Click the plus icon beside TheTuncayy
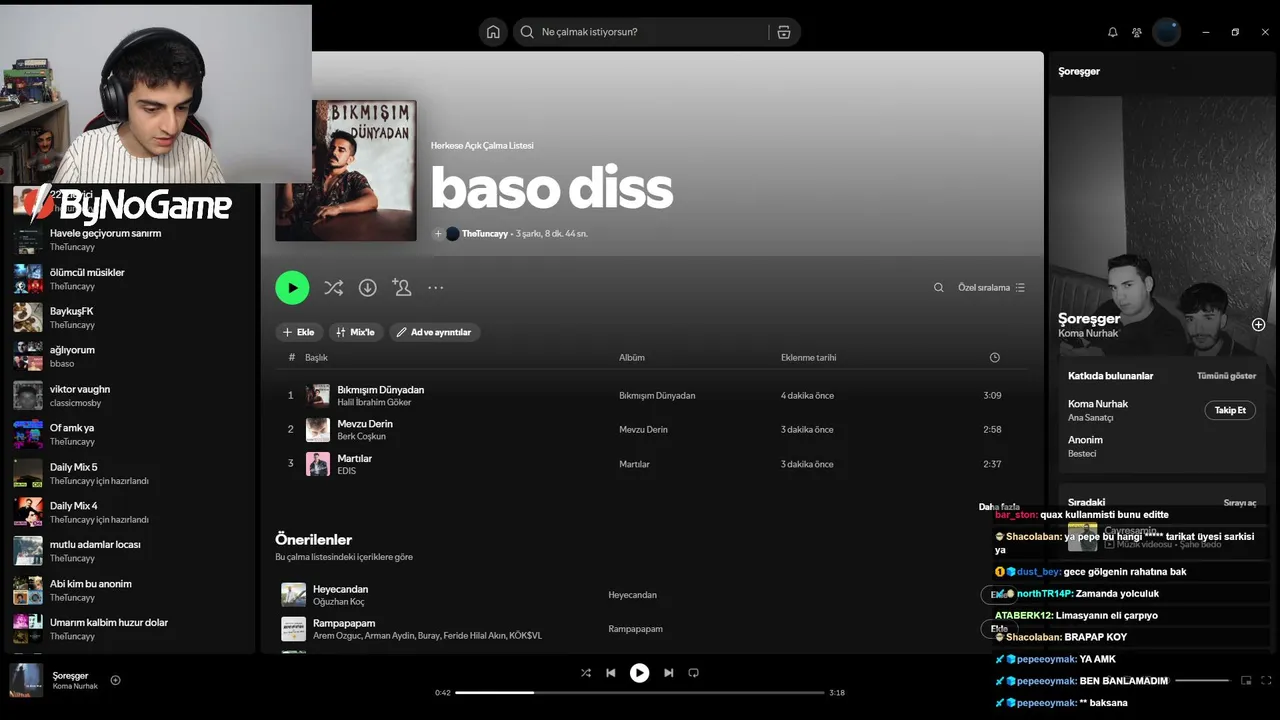This screenshot has width=1280, height=720. (x=438, y=234)
